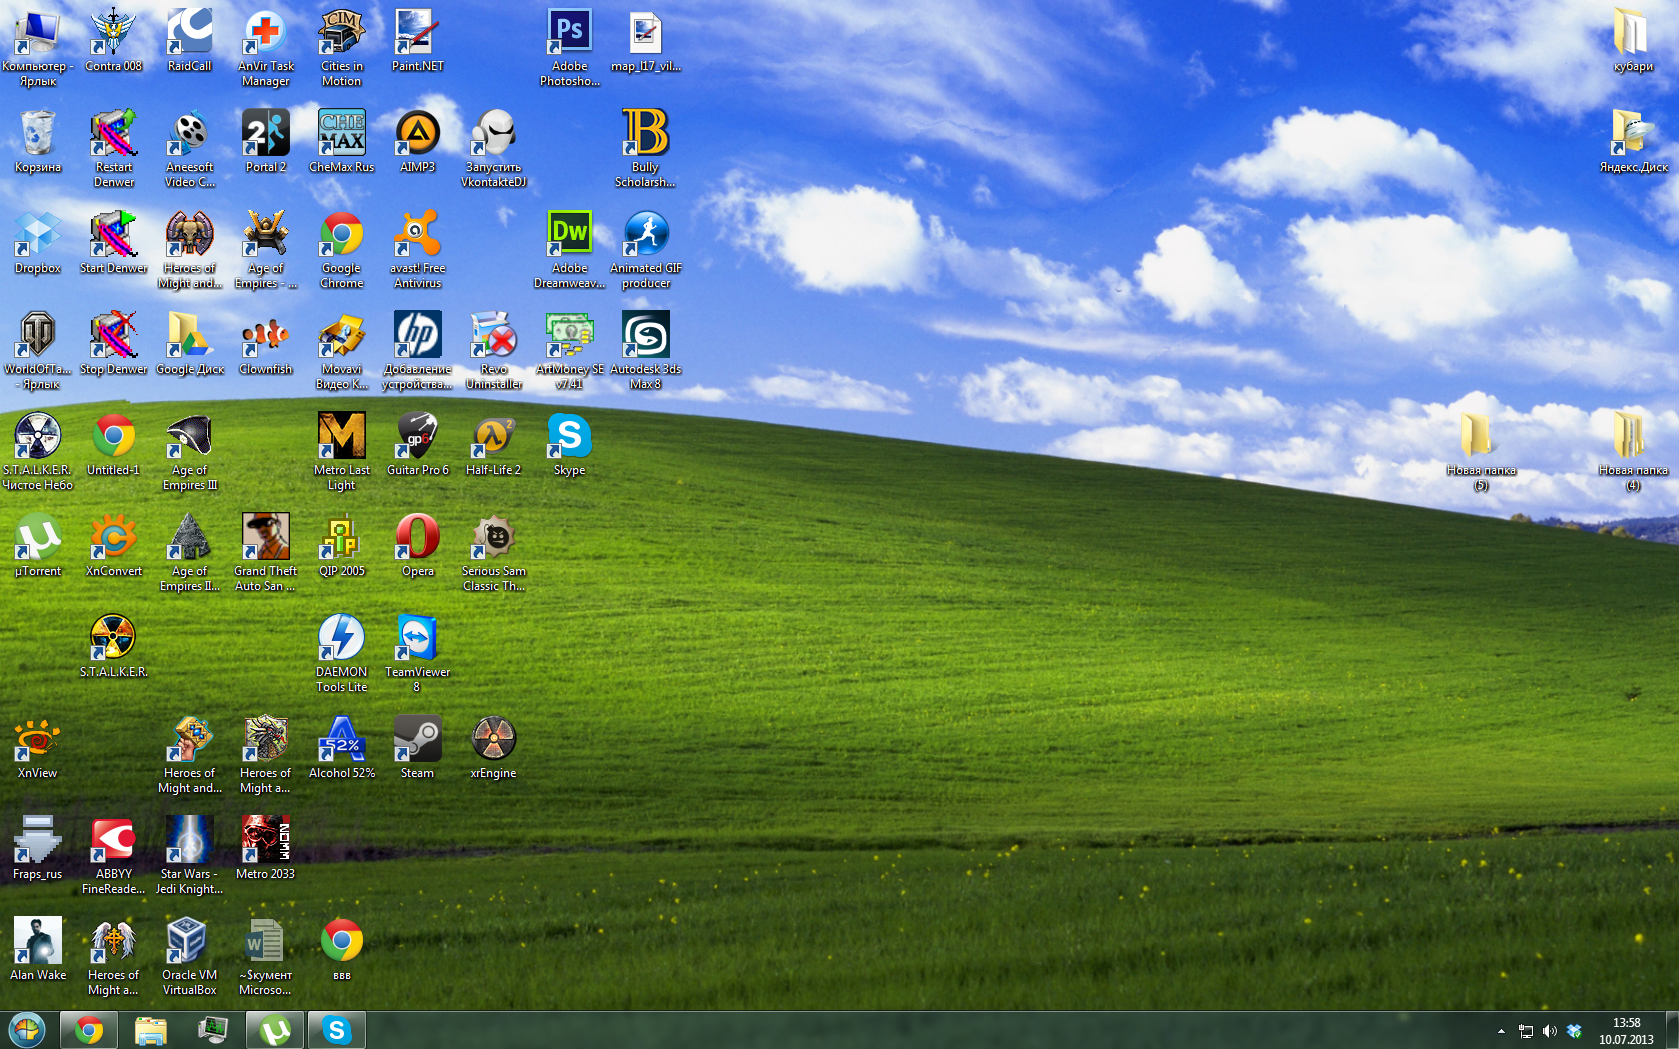The image size is (1679, 1049).
Task: Open CheMax Rus shortcut
Action: (342, 141)
